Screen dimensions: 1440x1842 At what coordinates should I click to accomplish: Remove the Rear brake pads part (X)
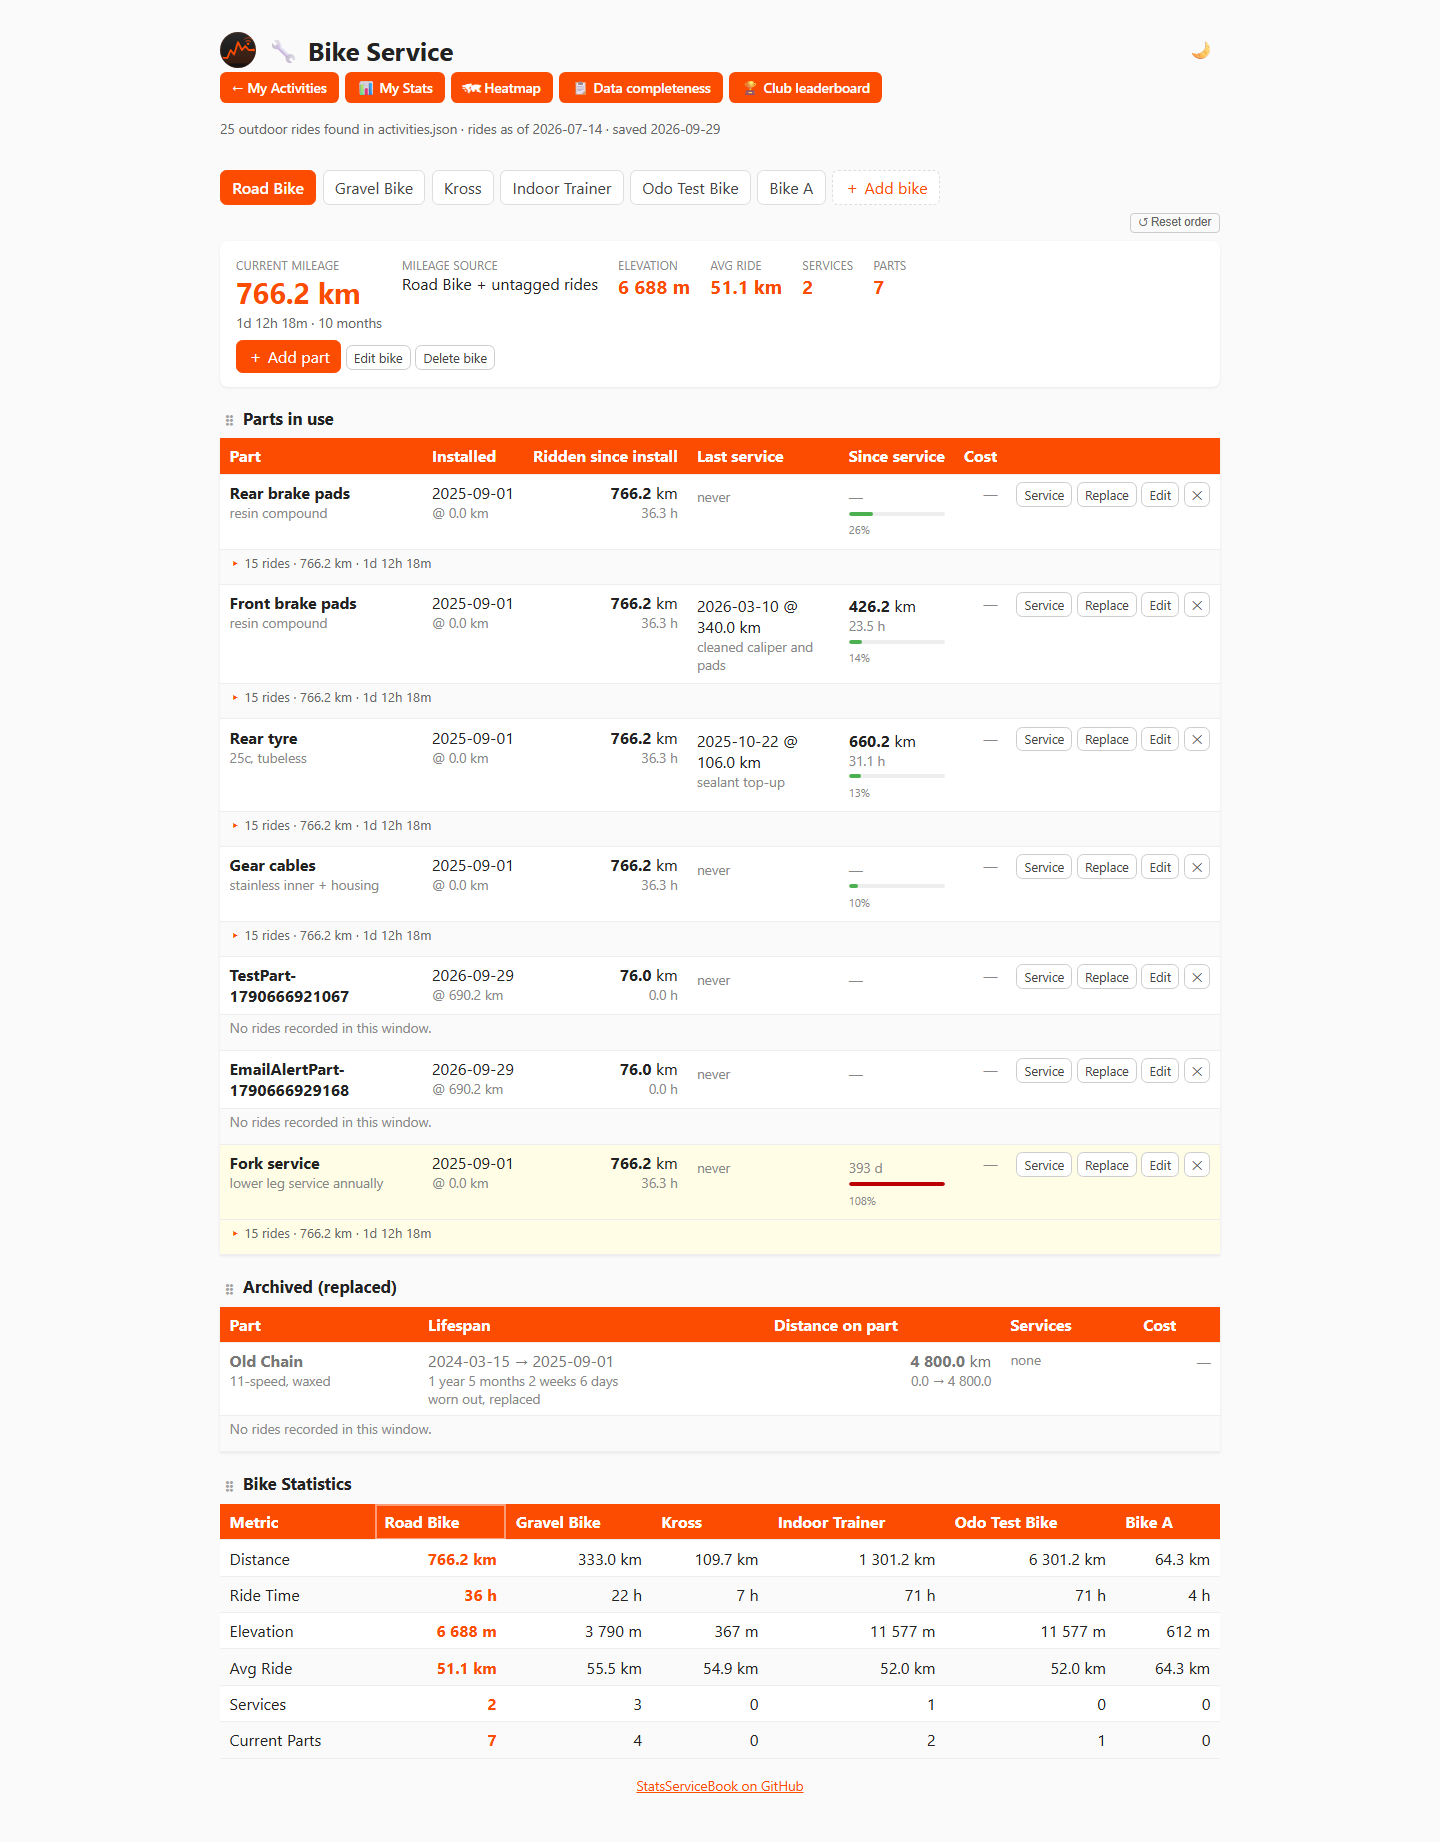pos(1197,495)
